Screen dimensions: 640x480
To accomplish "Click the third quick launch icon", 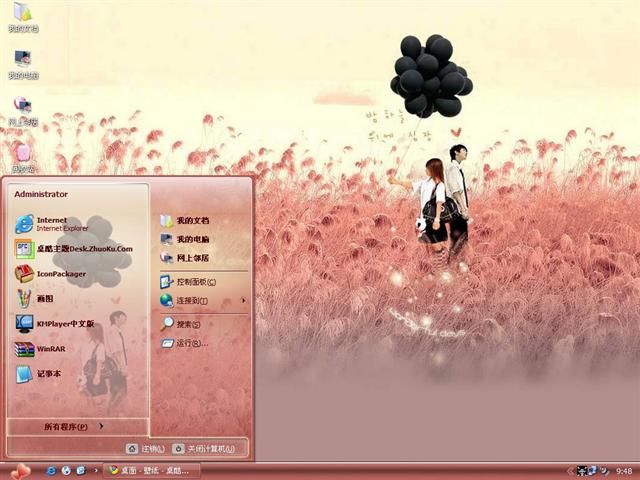I will [81, 471].
